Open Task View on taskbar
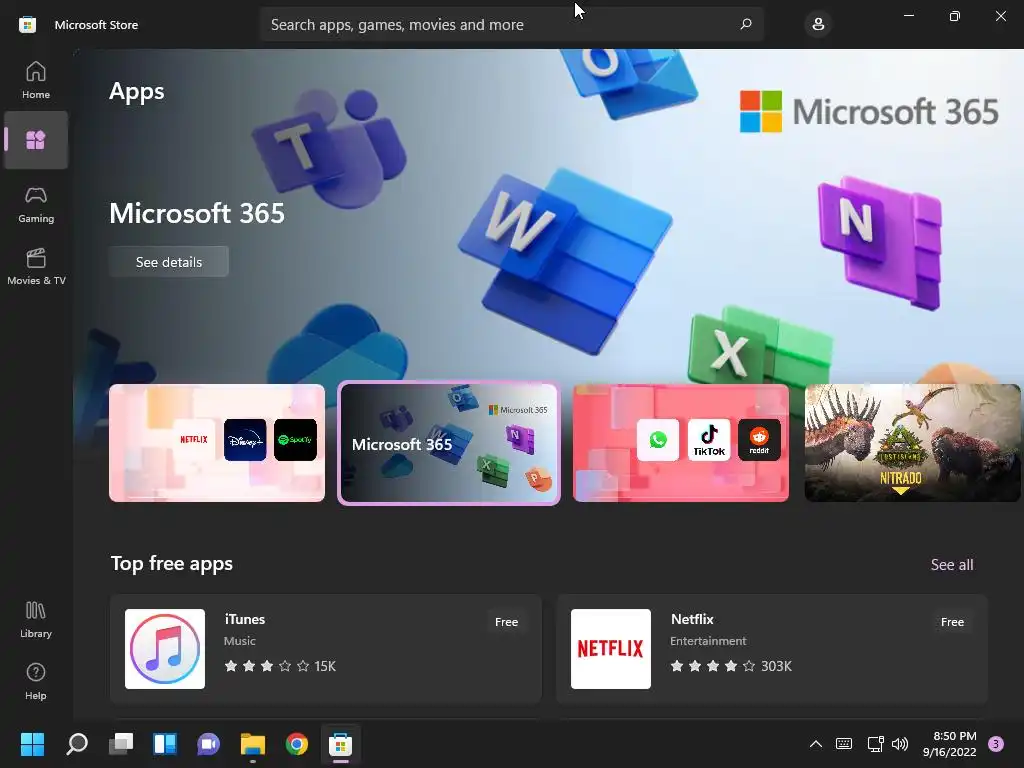The image size is (1024, 768). click(x=121, y=743)
